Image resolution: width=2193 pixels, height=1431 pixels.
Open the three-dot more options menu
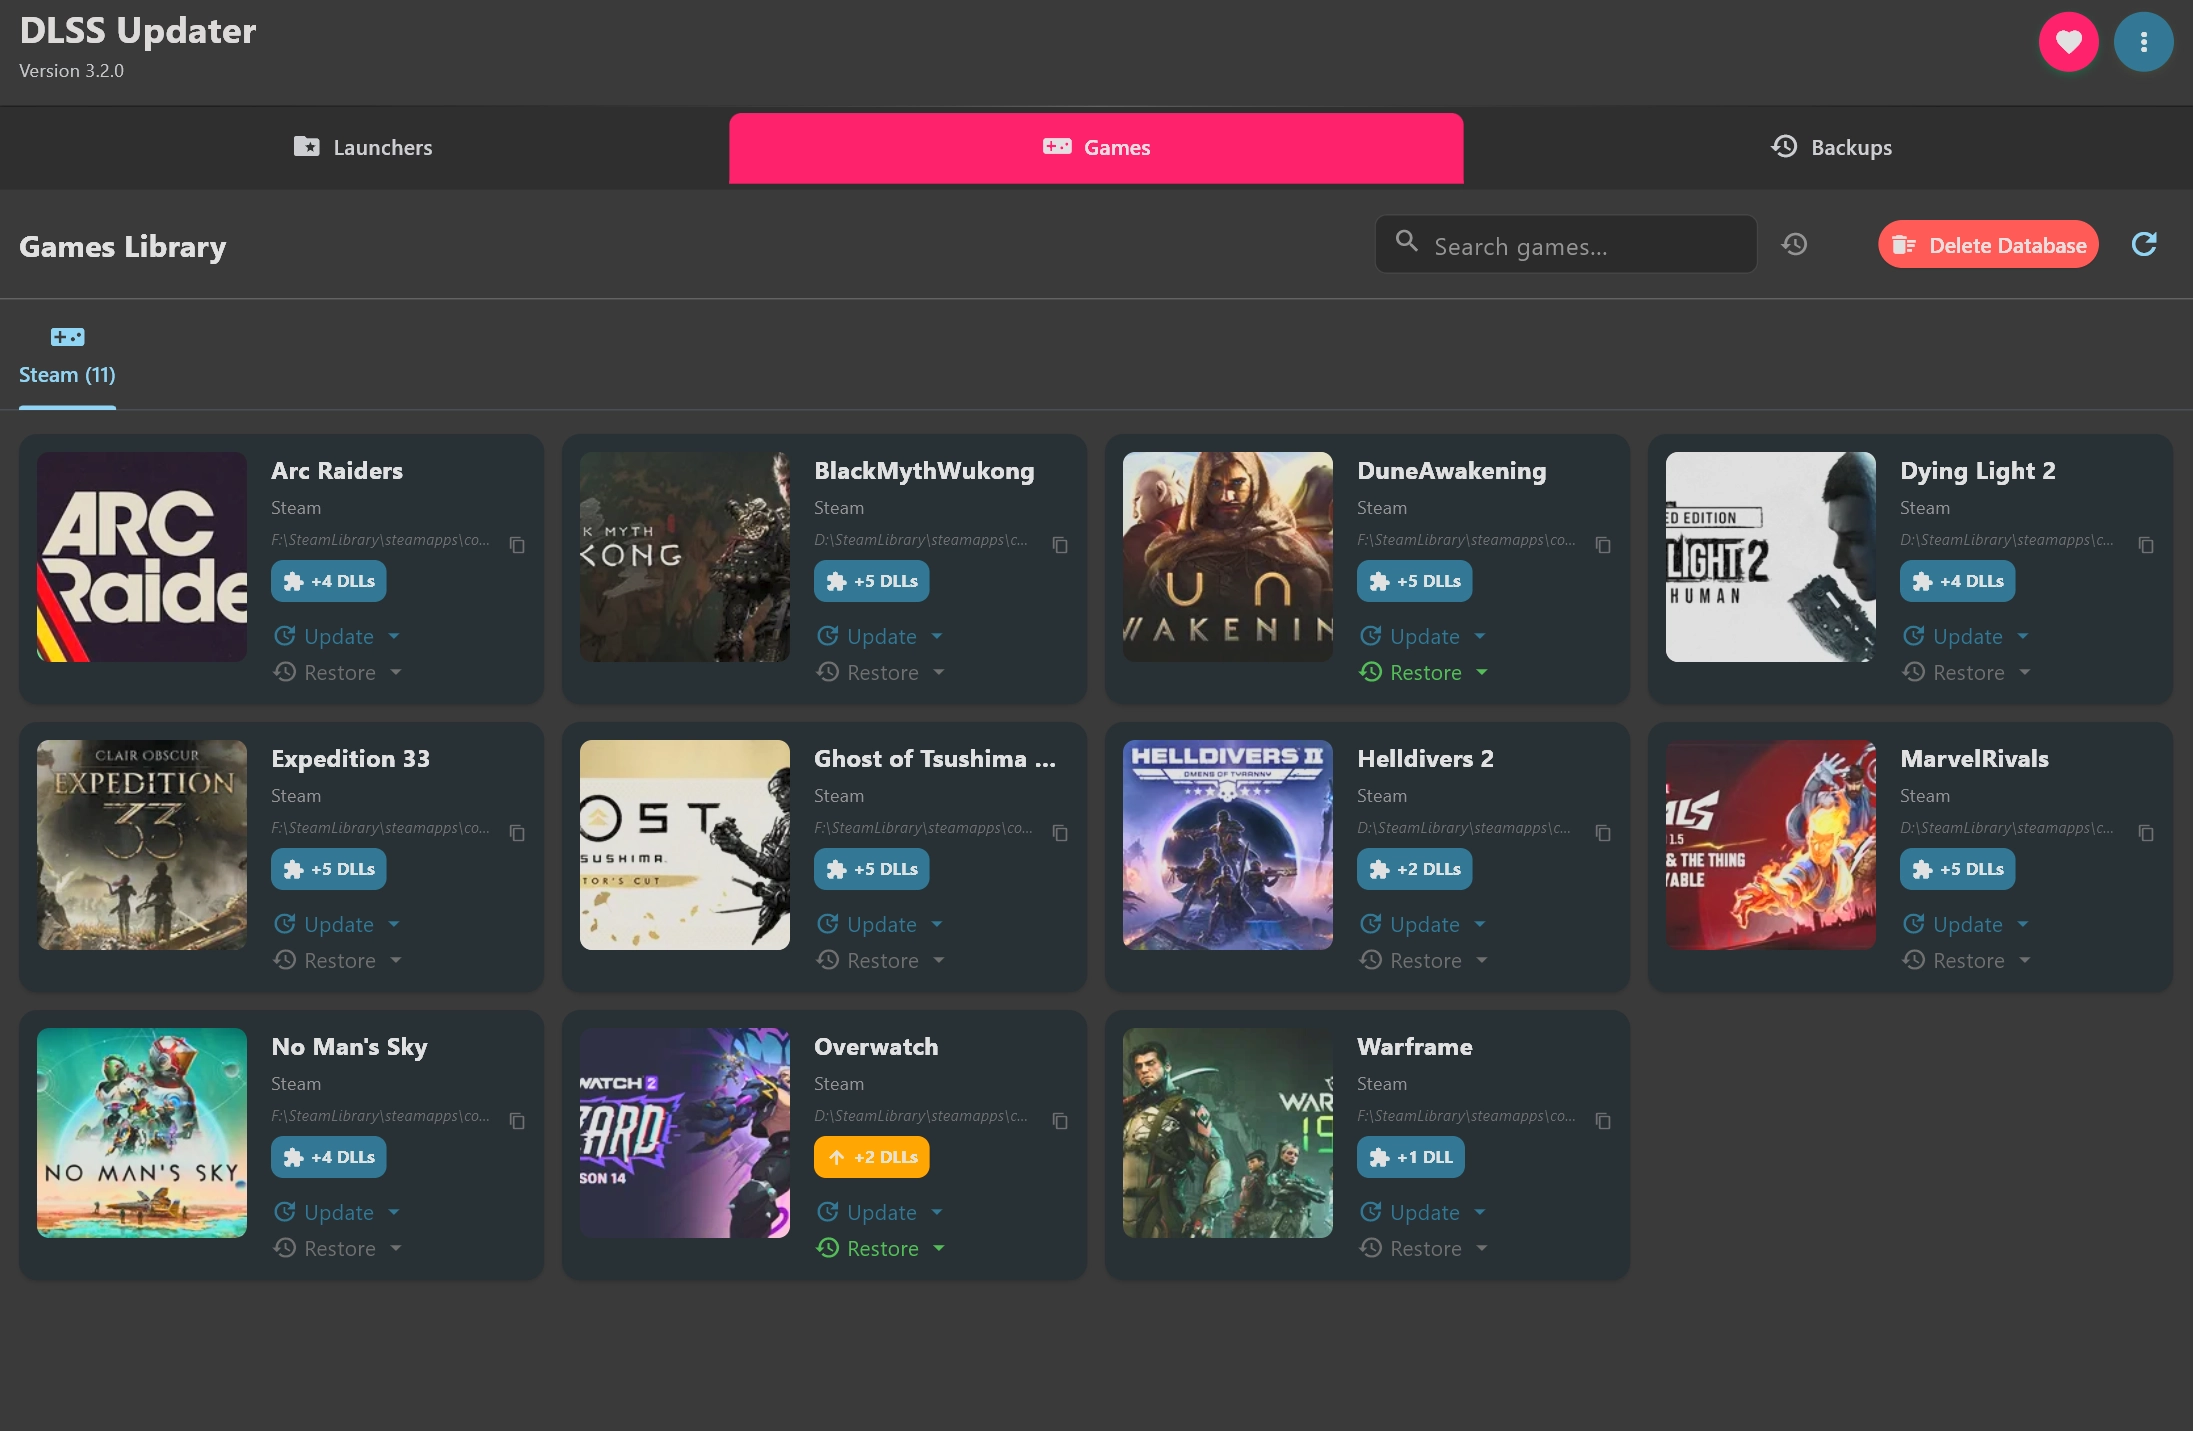(x=2143, y=42)
